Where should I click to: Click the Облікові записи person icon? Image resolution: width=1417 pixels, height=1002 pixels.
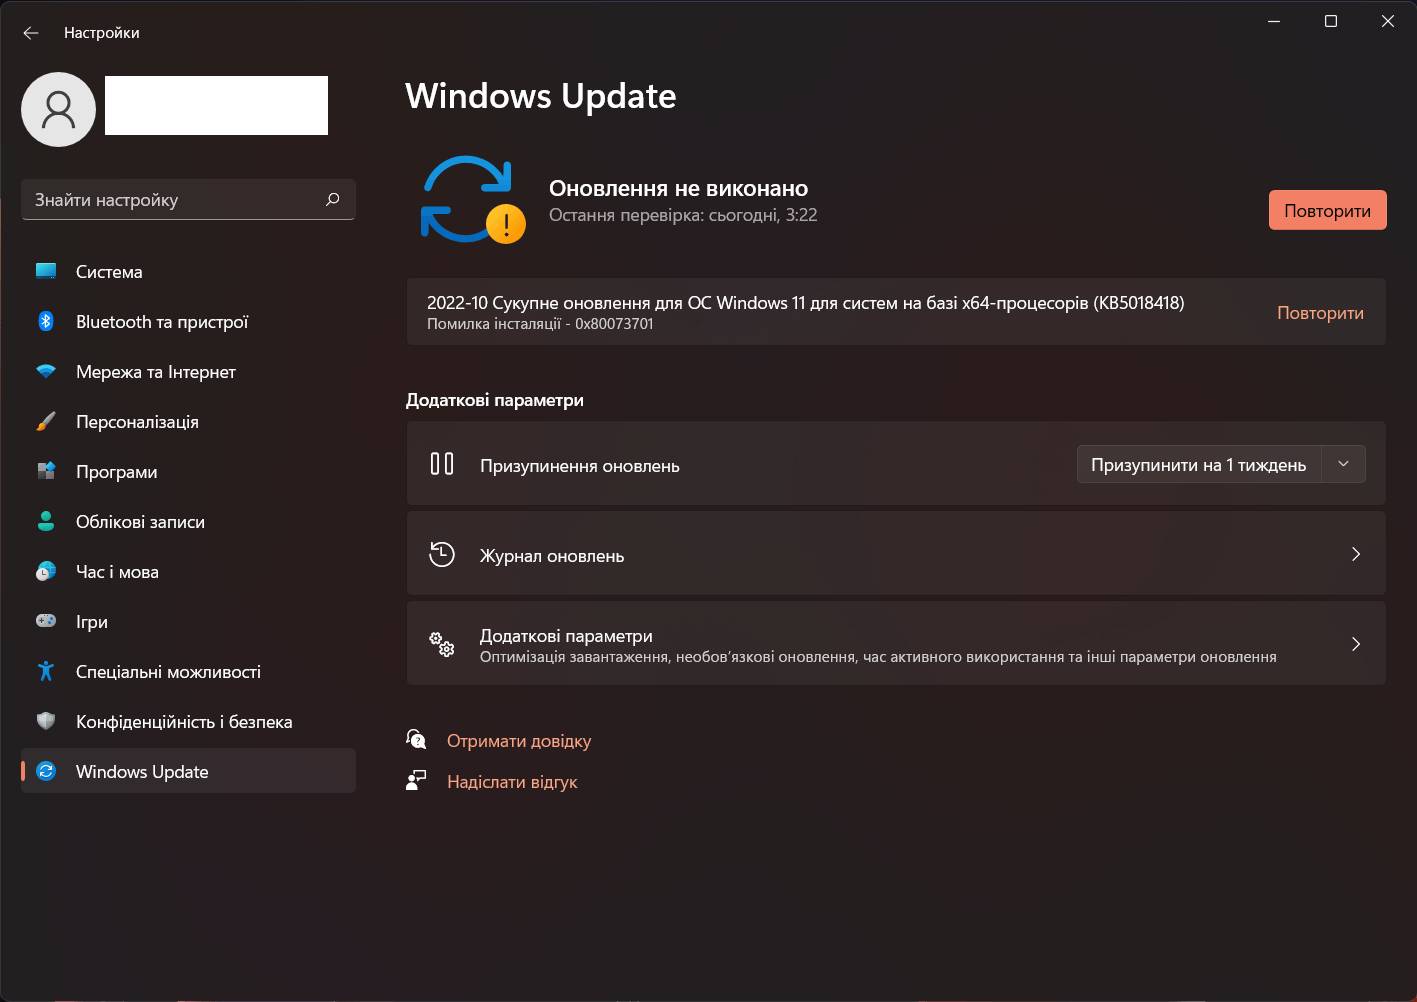pos(46,521)
